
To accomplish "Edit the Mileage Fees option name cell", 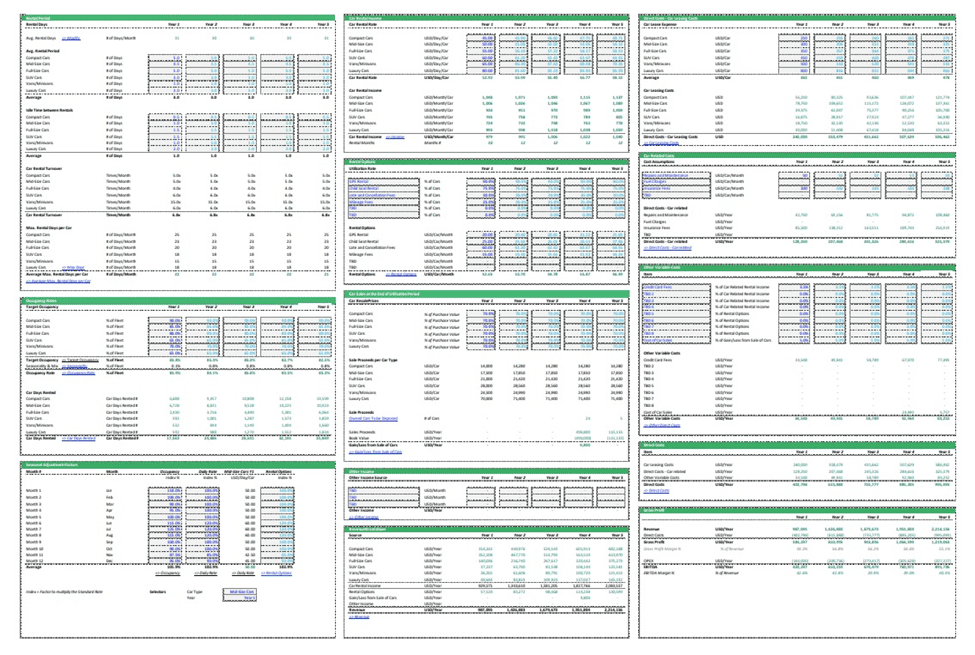I will (383, 202).
